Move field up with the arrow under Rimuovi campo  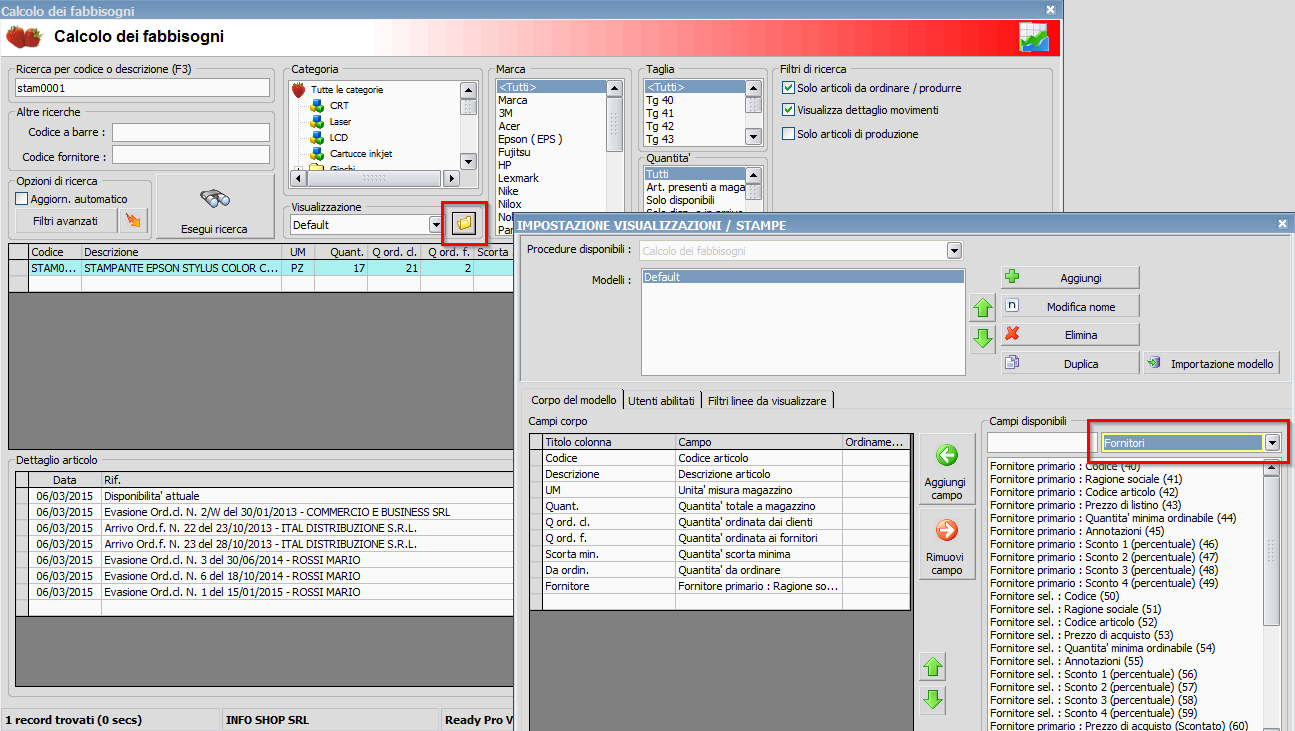932,667
